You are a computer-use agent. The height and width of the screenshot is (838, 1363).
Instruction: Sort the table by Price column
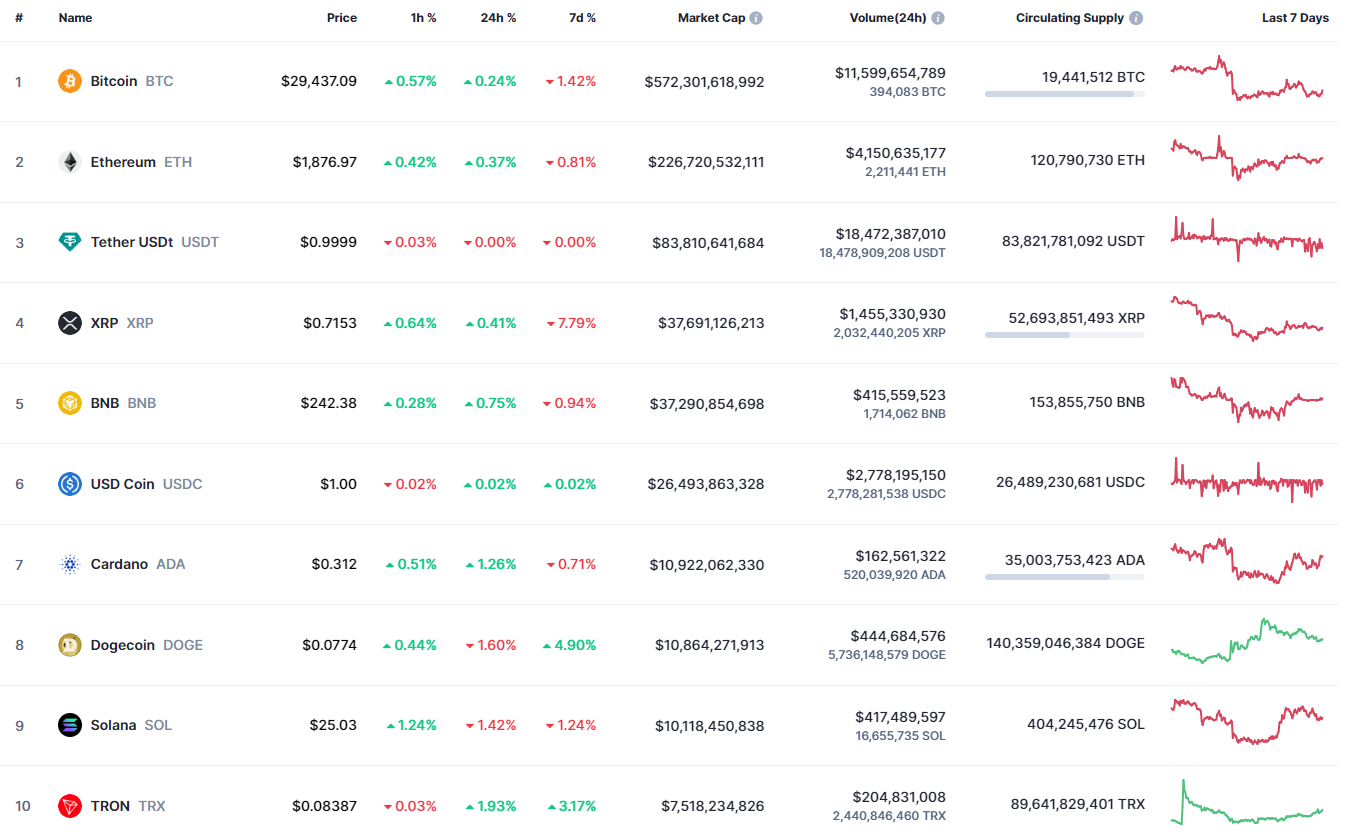(341, 17)
